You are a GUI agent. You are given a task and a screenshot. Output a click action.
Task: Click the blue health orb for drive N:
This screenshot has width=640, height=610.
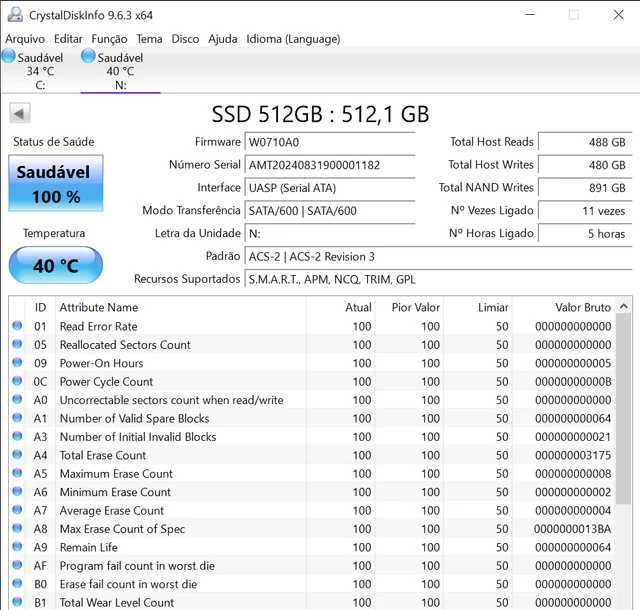pyautogui.click(x=88, y=56)
